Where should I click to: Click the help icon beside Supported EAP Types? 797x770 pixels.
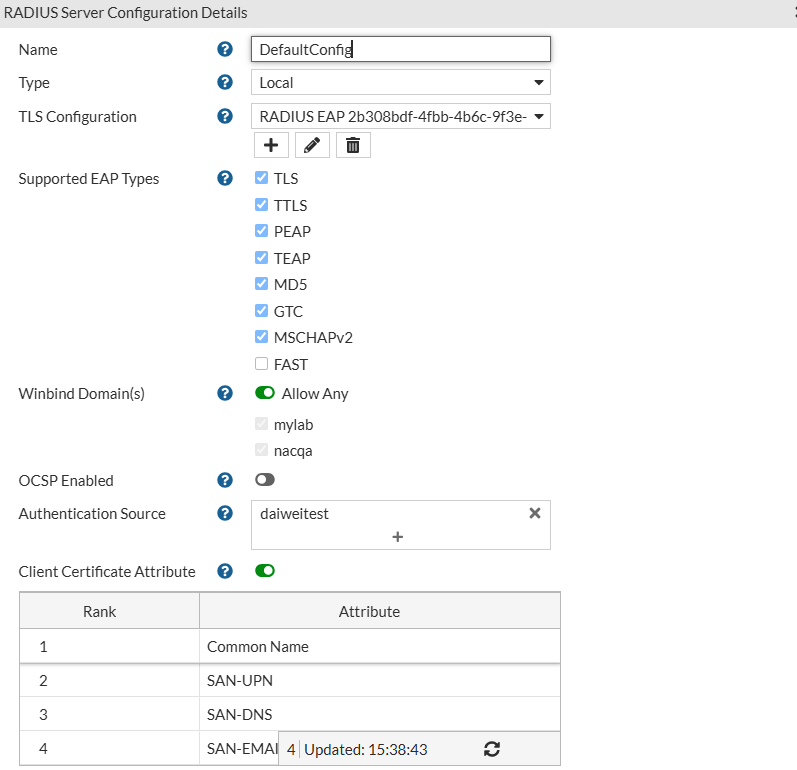[225, 179]
